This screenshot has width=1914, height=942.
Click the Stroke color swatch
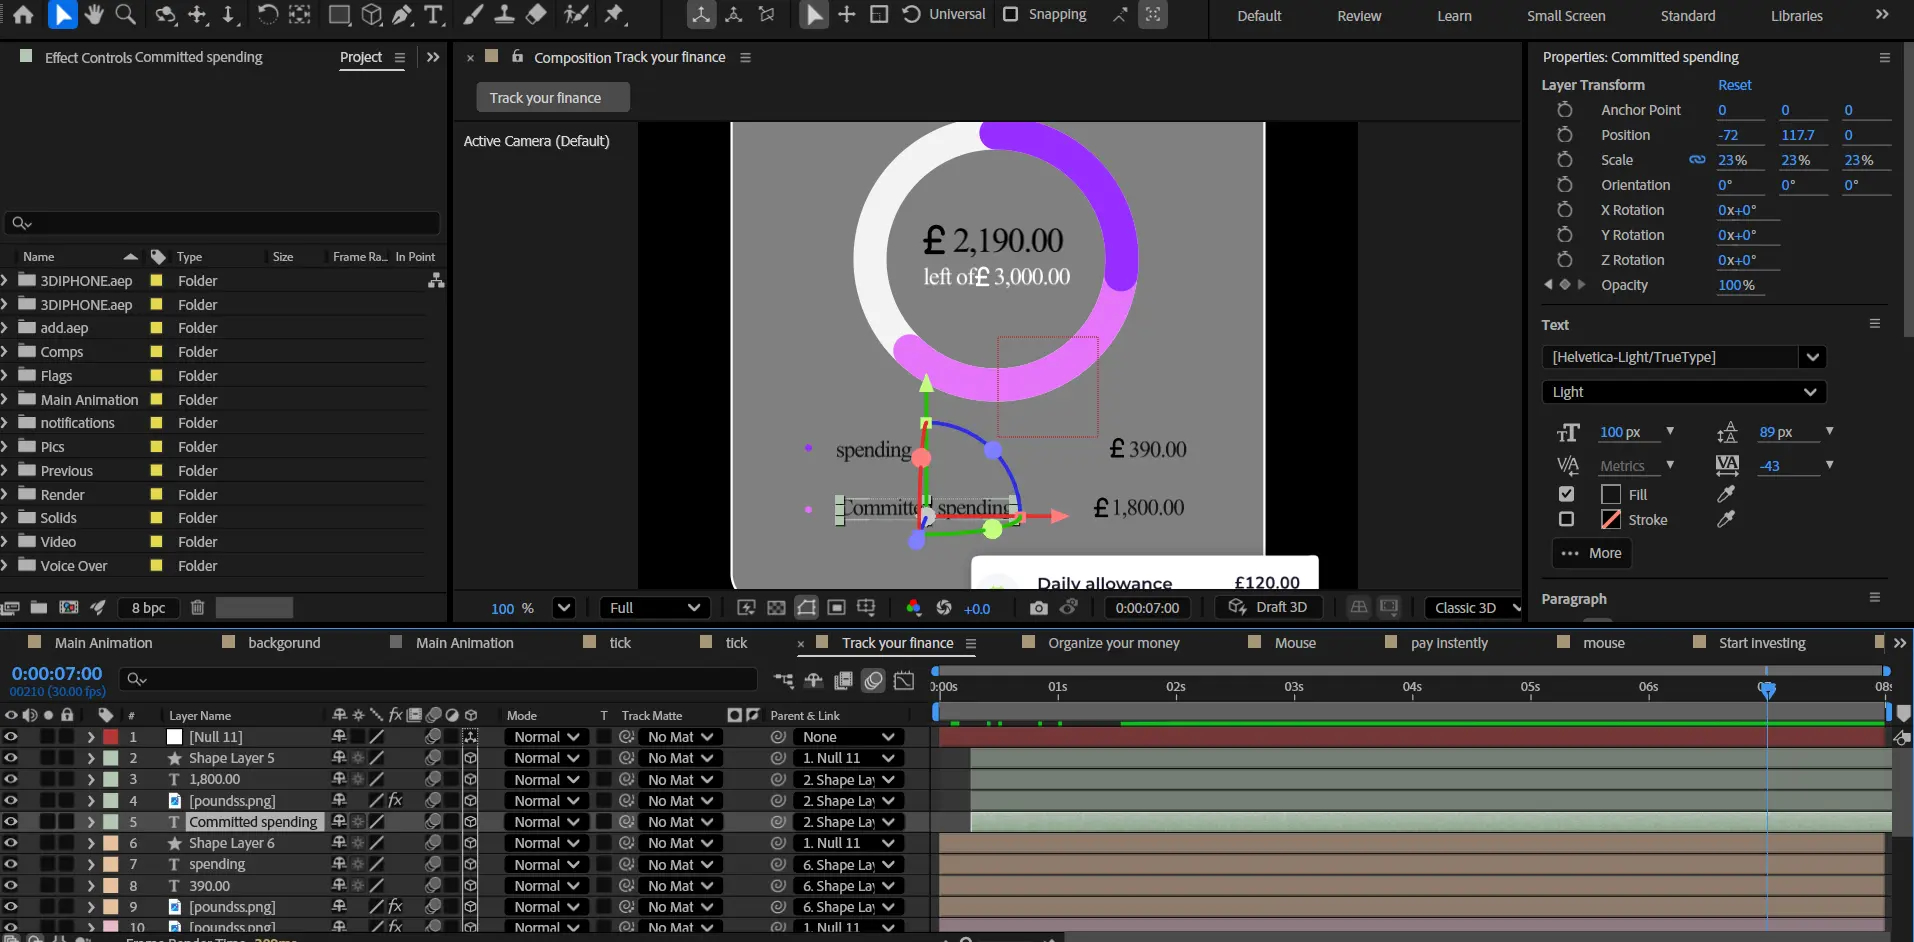click(x=1610, y=520)
